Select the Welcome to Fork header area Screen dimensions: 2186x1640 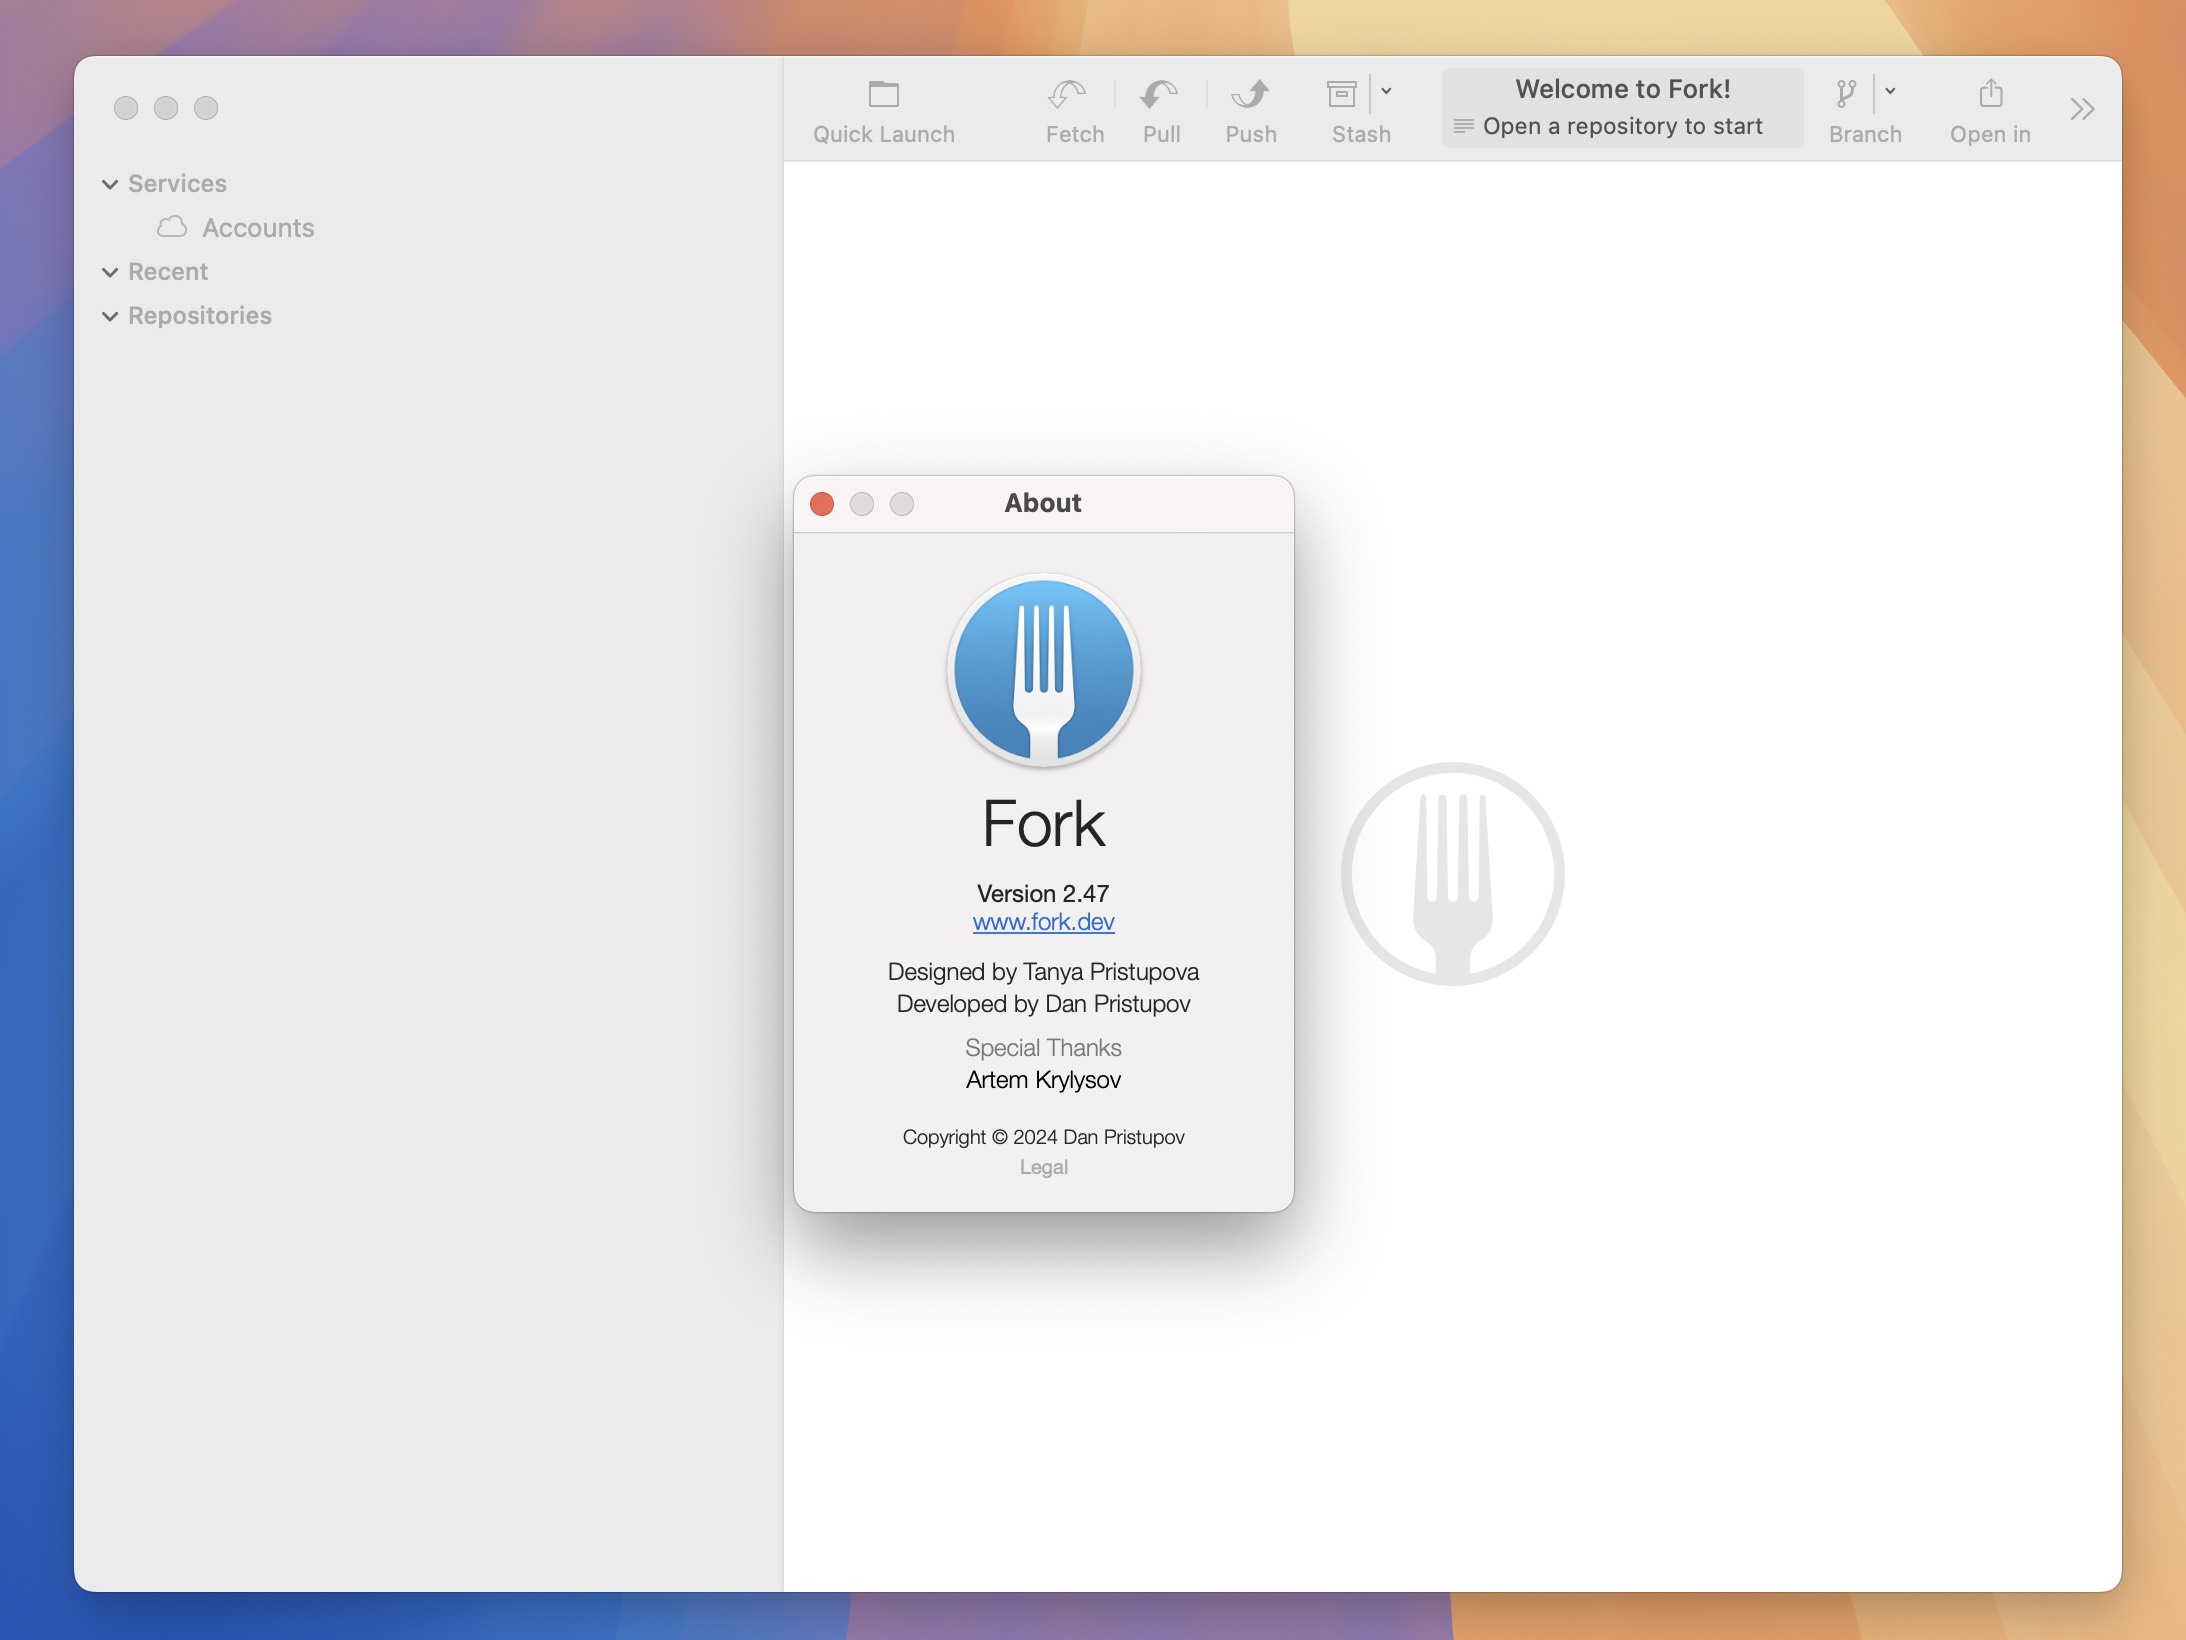coord(1619,86)
